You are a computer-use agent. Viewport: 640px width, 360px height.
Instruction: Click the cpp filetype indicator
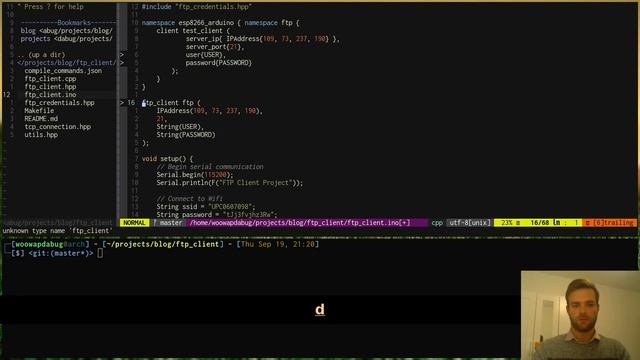point(437,223)
